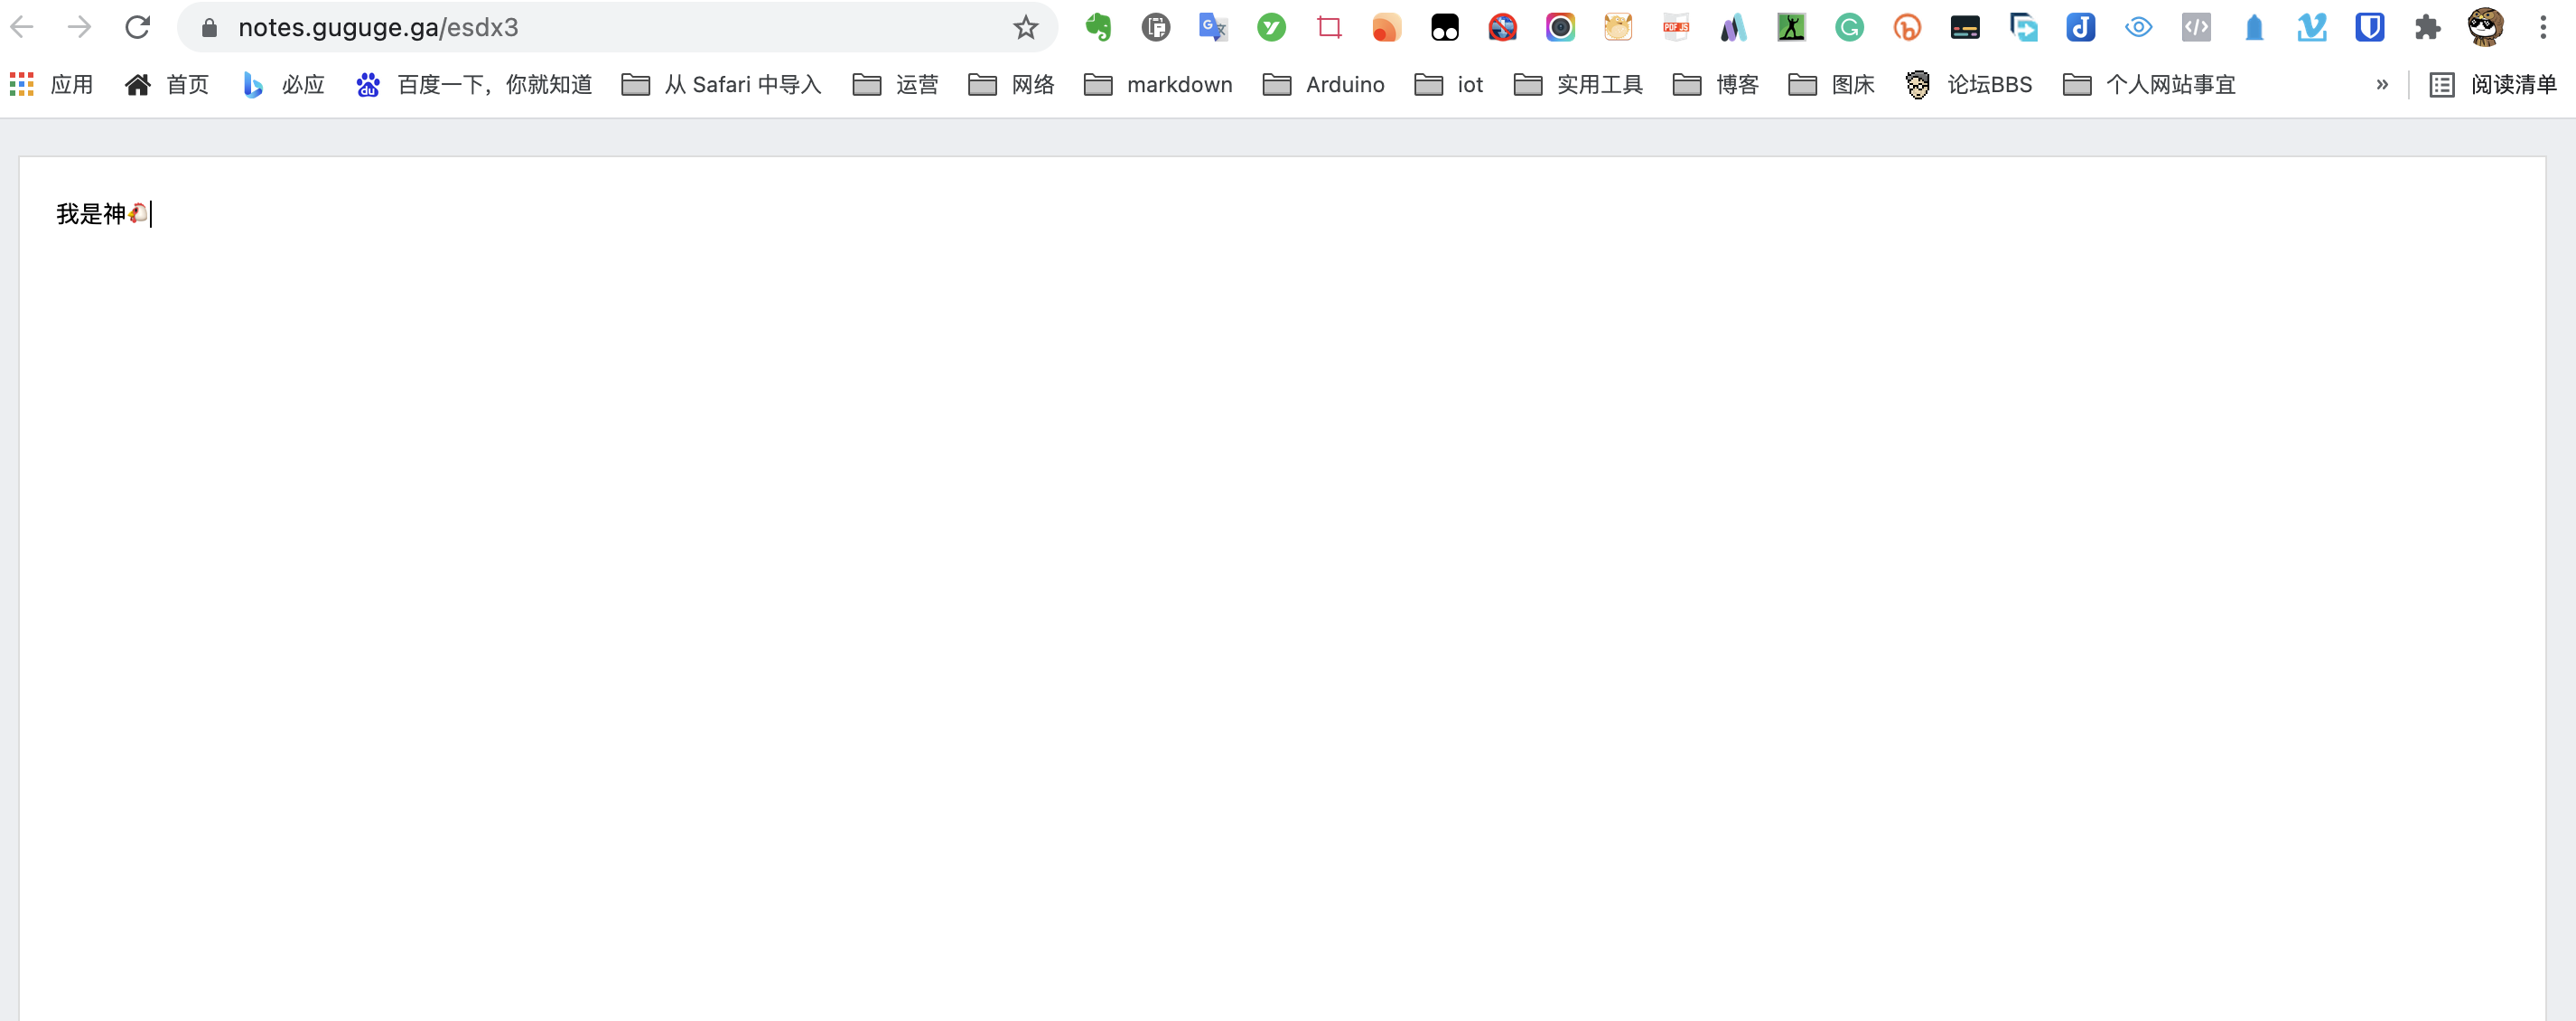
Task: Expand the hidden bookmarks overflow chevron
Action: [x=2382, y=85]
